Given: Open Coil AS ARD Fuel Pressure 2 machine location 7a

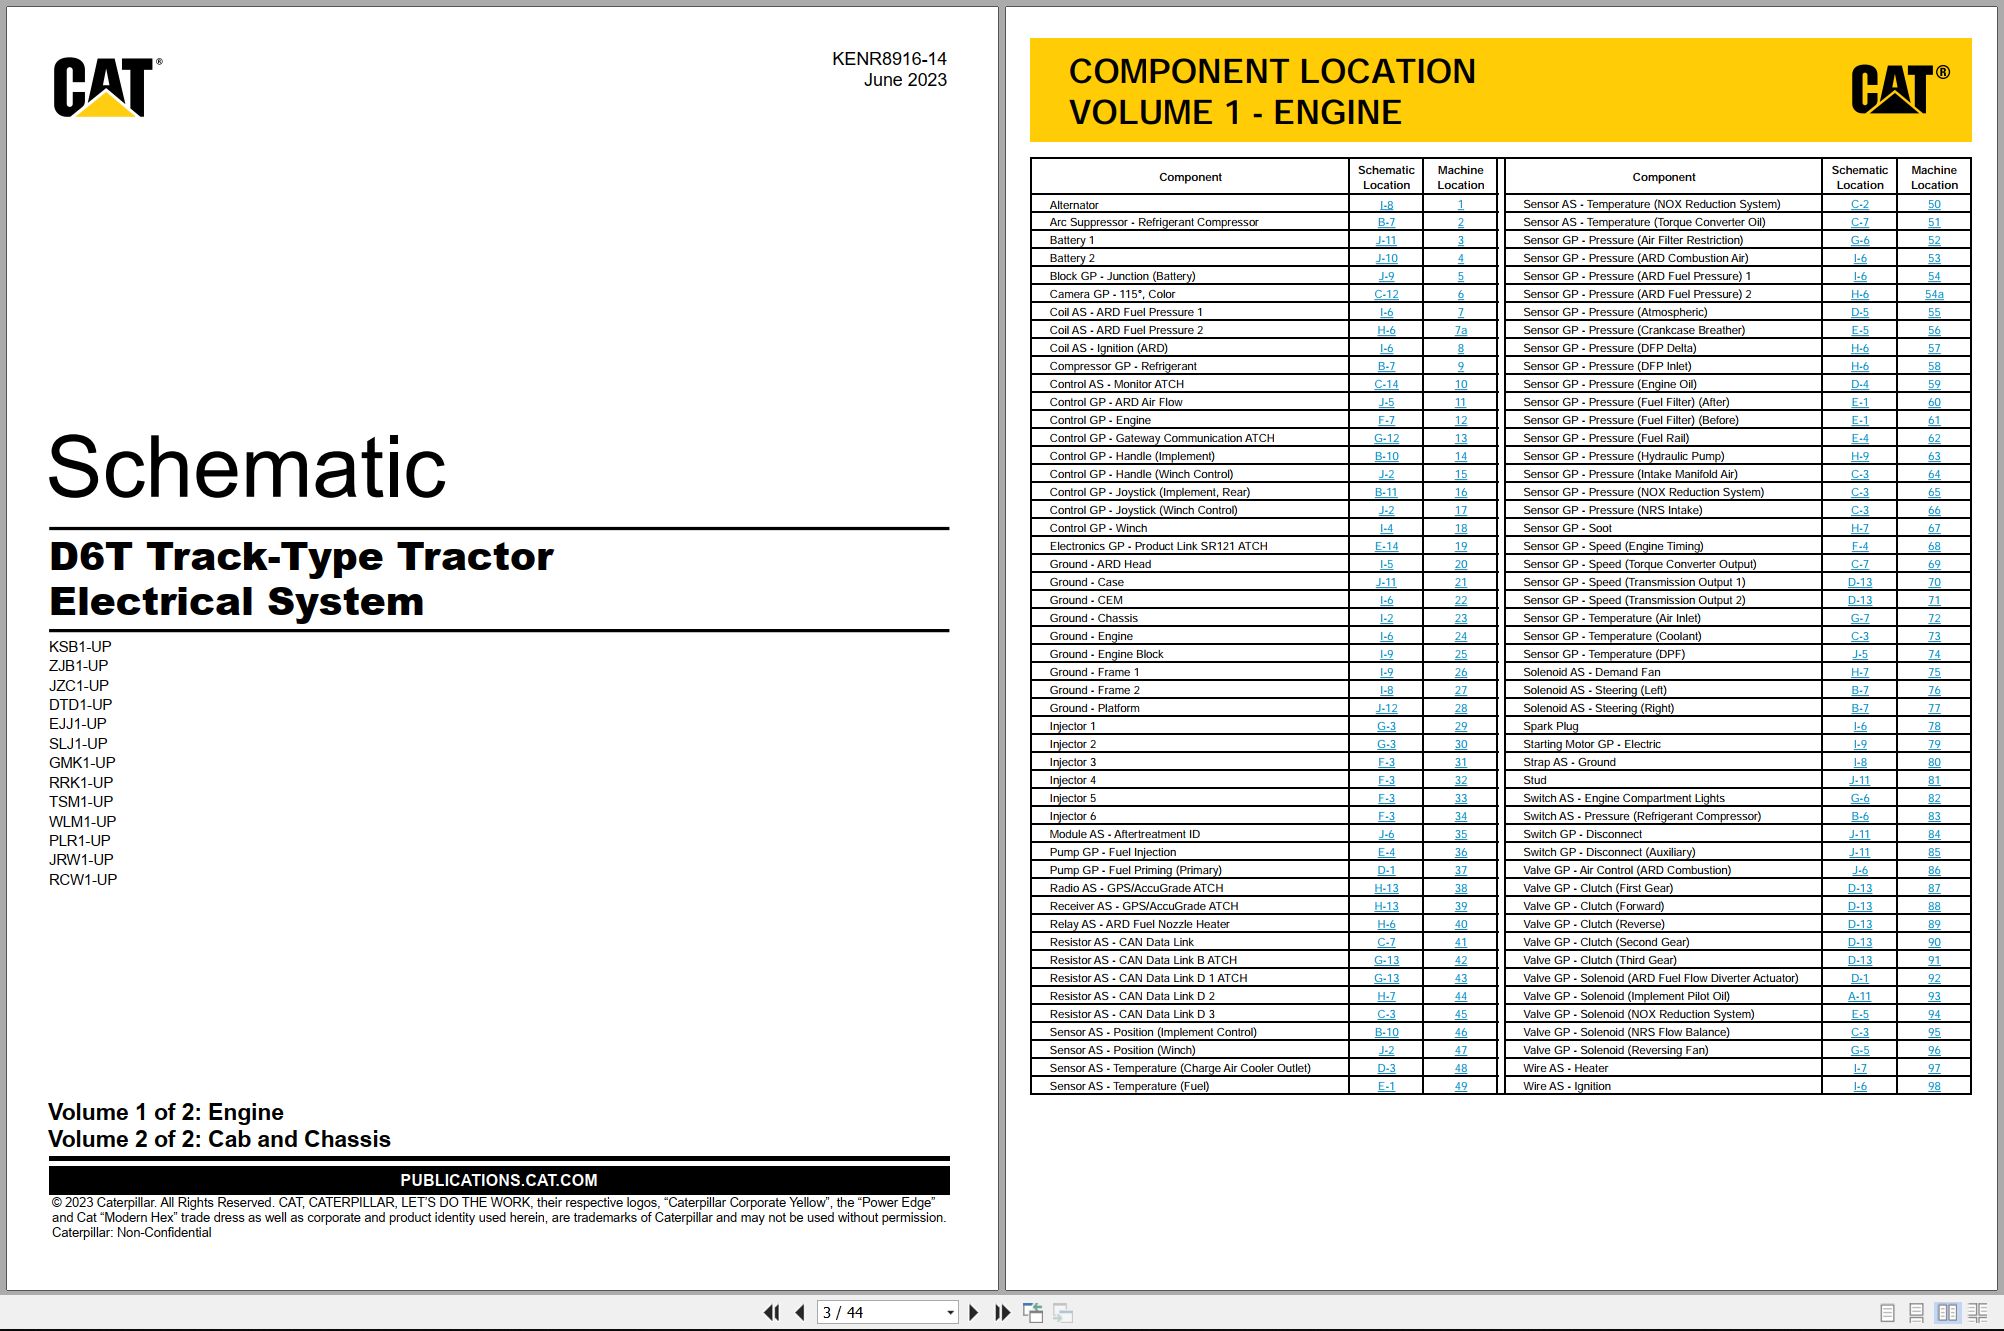Looking at the screenshot, I should (1460, 331).
